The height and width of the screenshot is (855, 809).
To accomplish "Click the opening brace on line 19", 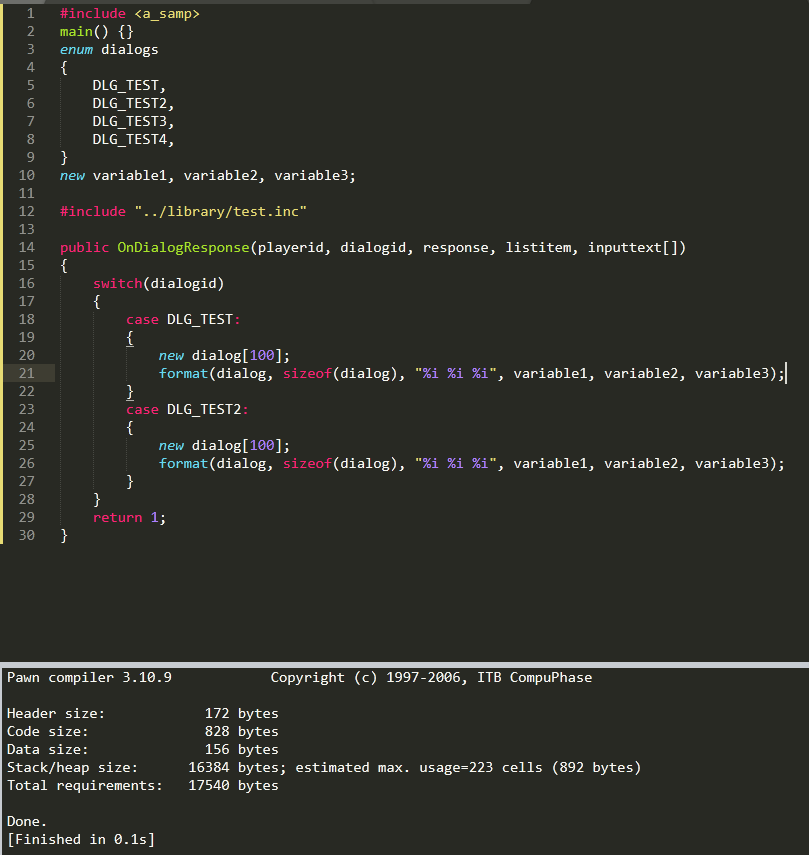I will (x=130, y=338).
